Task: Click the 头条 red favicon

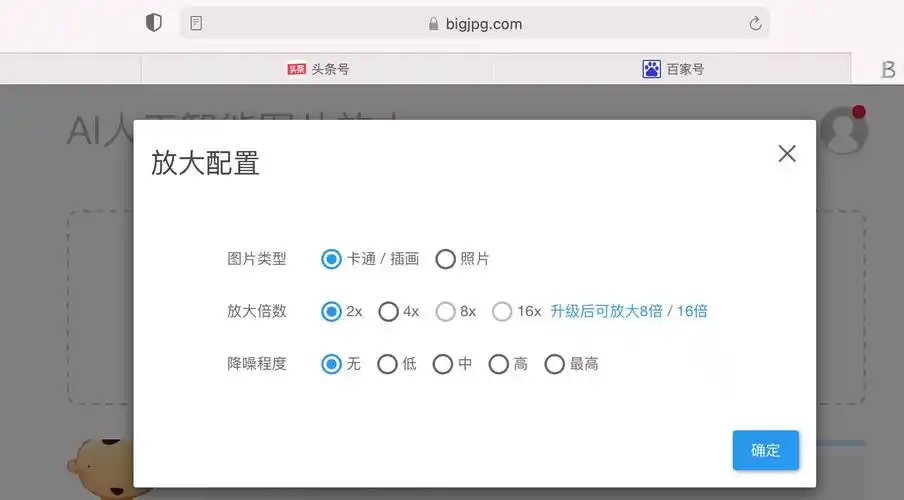Action: pos(296,69)
